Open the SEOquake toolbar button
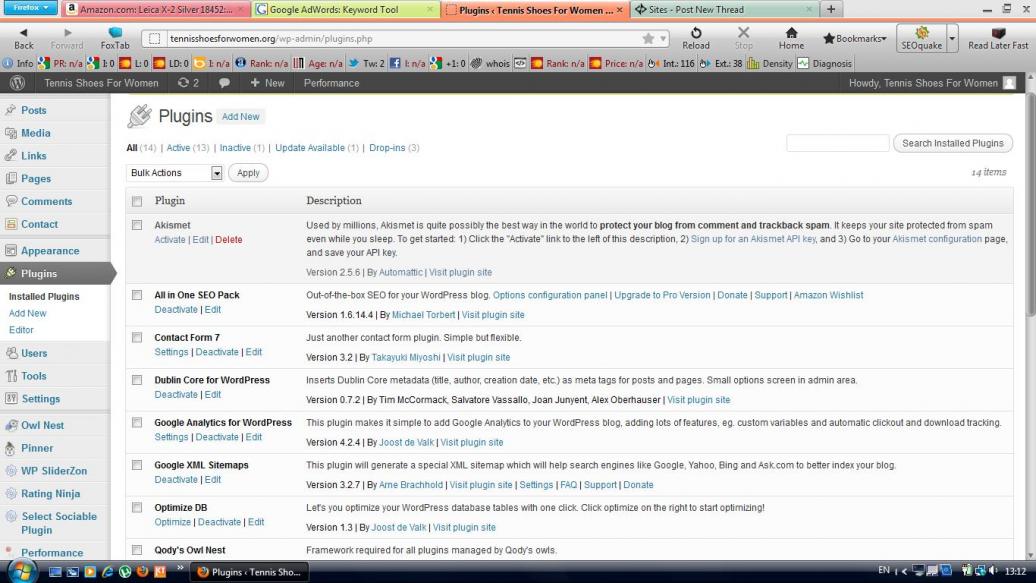 (921, 38)
